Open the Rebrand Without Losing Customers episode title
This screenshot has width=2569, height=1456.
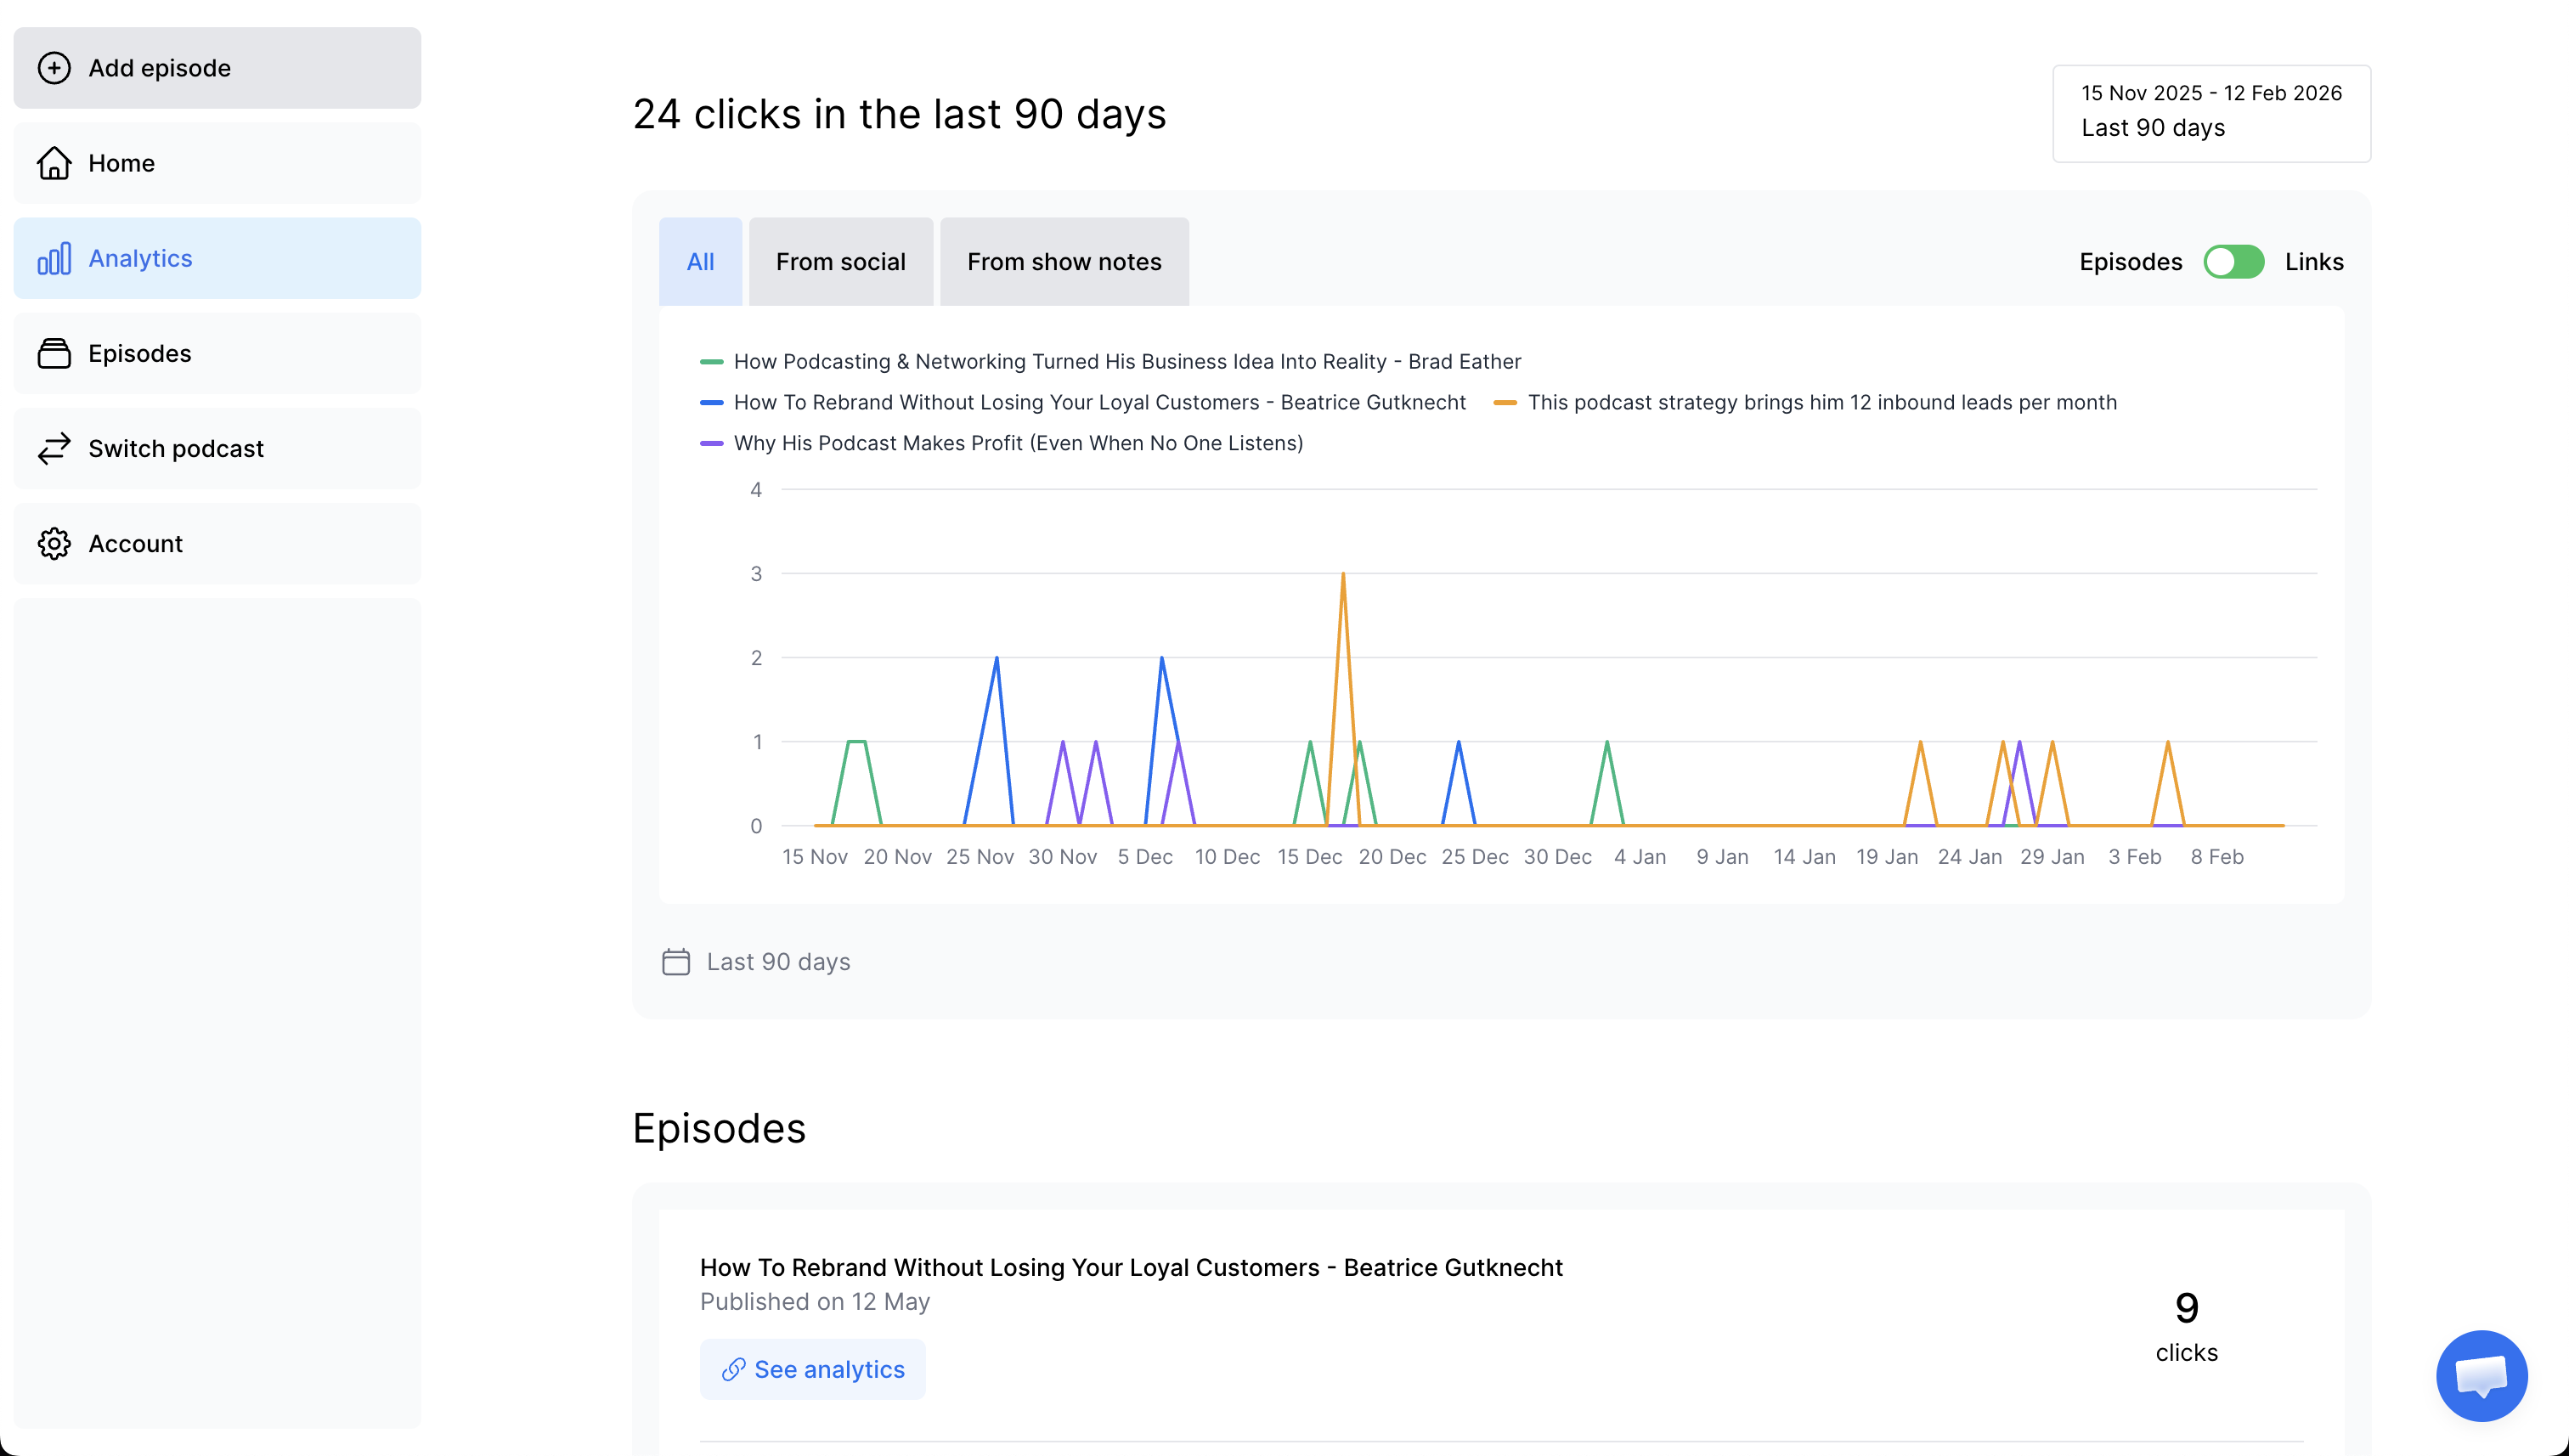point(1130,1267)
